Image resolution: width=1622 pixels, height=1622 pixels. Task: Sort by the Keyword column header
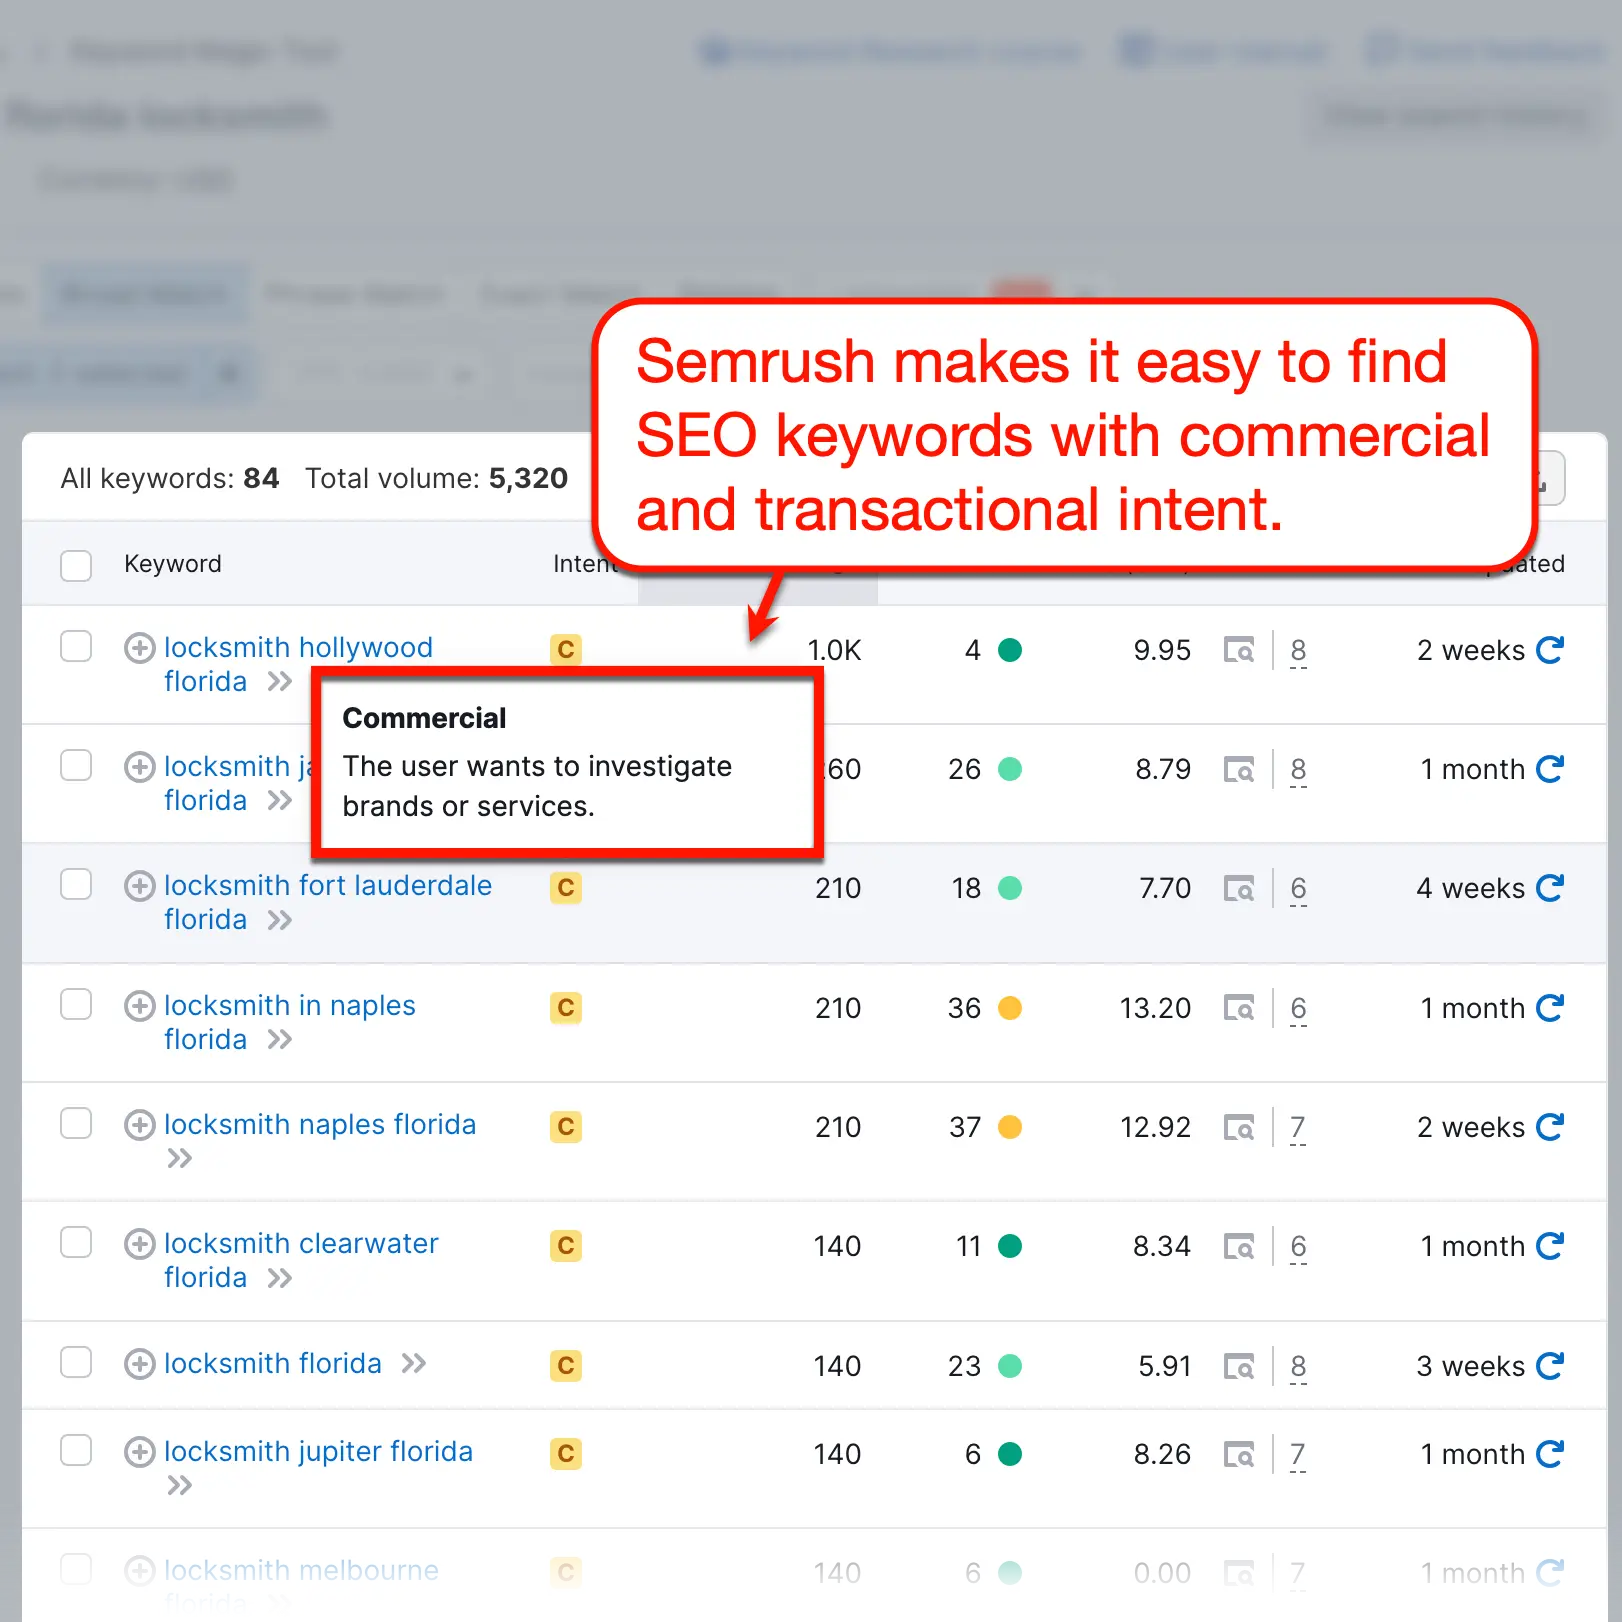tap(172, 564)
